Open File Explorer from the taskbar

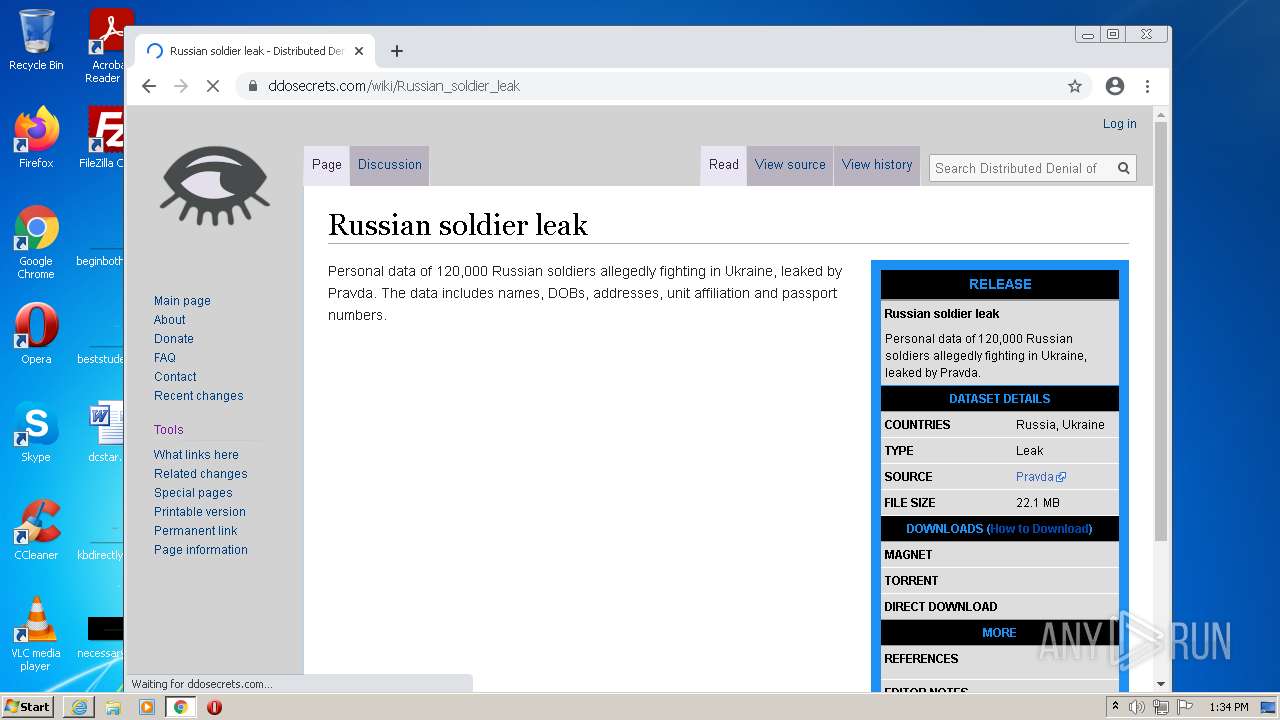point(113,707)
